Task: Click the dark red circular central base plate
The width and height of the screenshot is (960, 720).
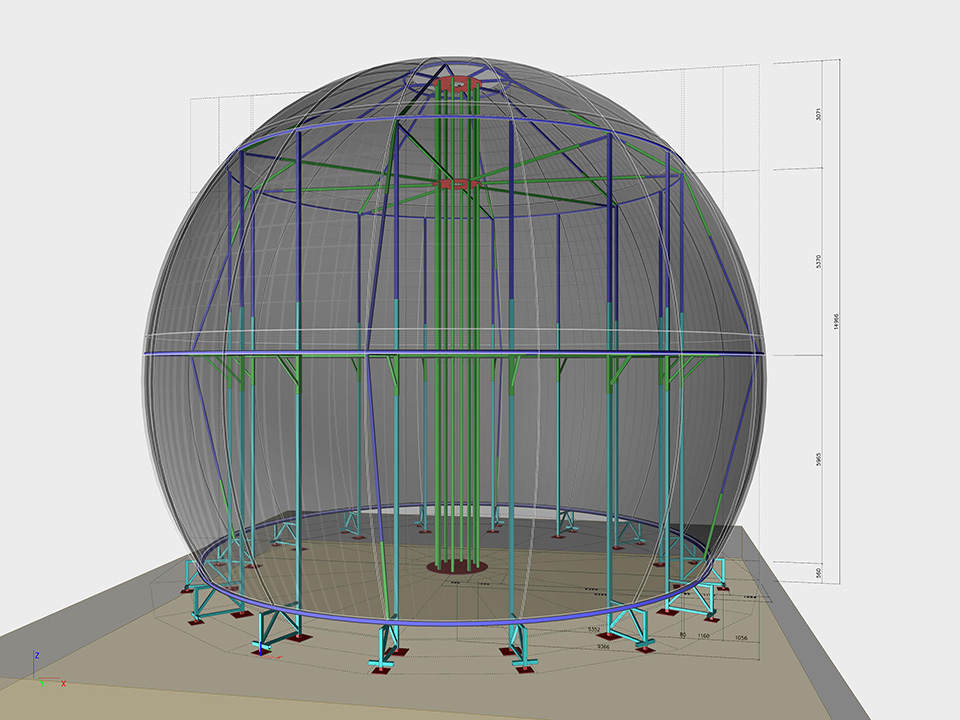Action: coord(457,567)
